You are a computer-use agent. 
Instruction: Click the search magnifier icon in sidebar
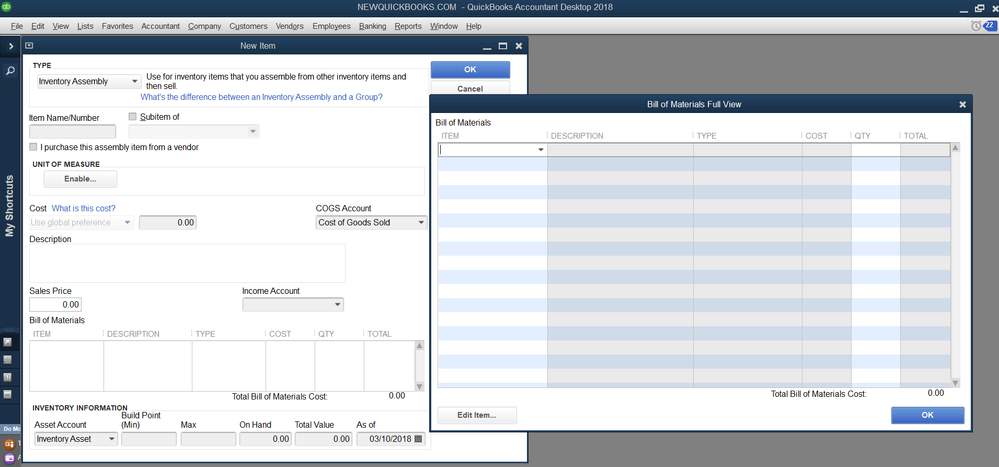[10, 71]
